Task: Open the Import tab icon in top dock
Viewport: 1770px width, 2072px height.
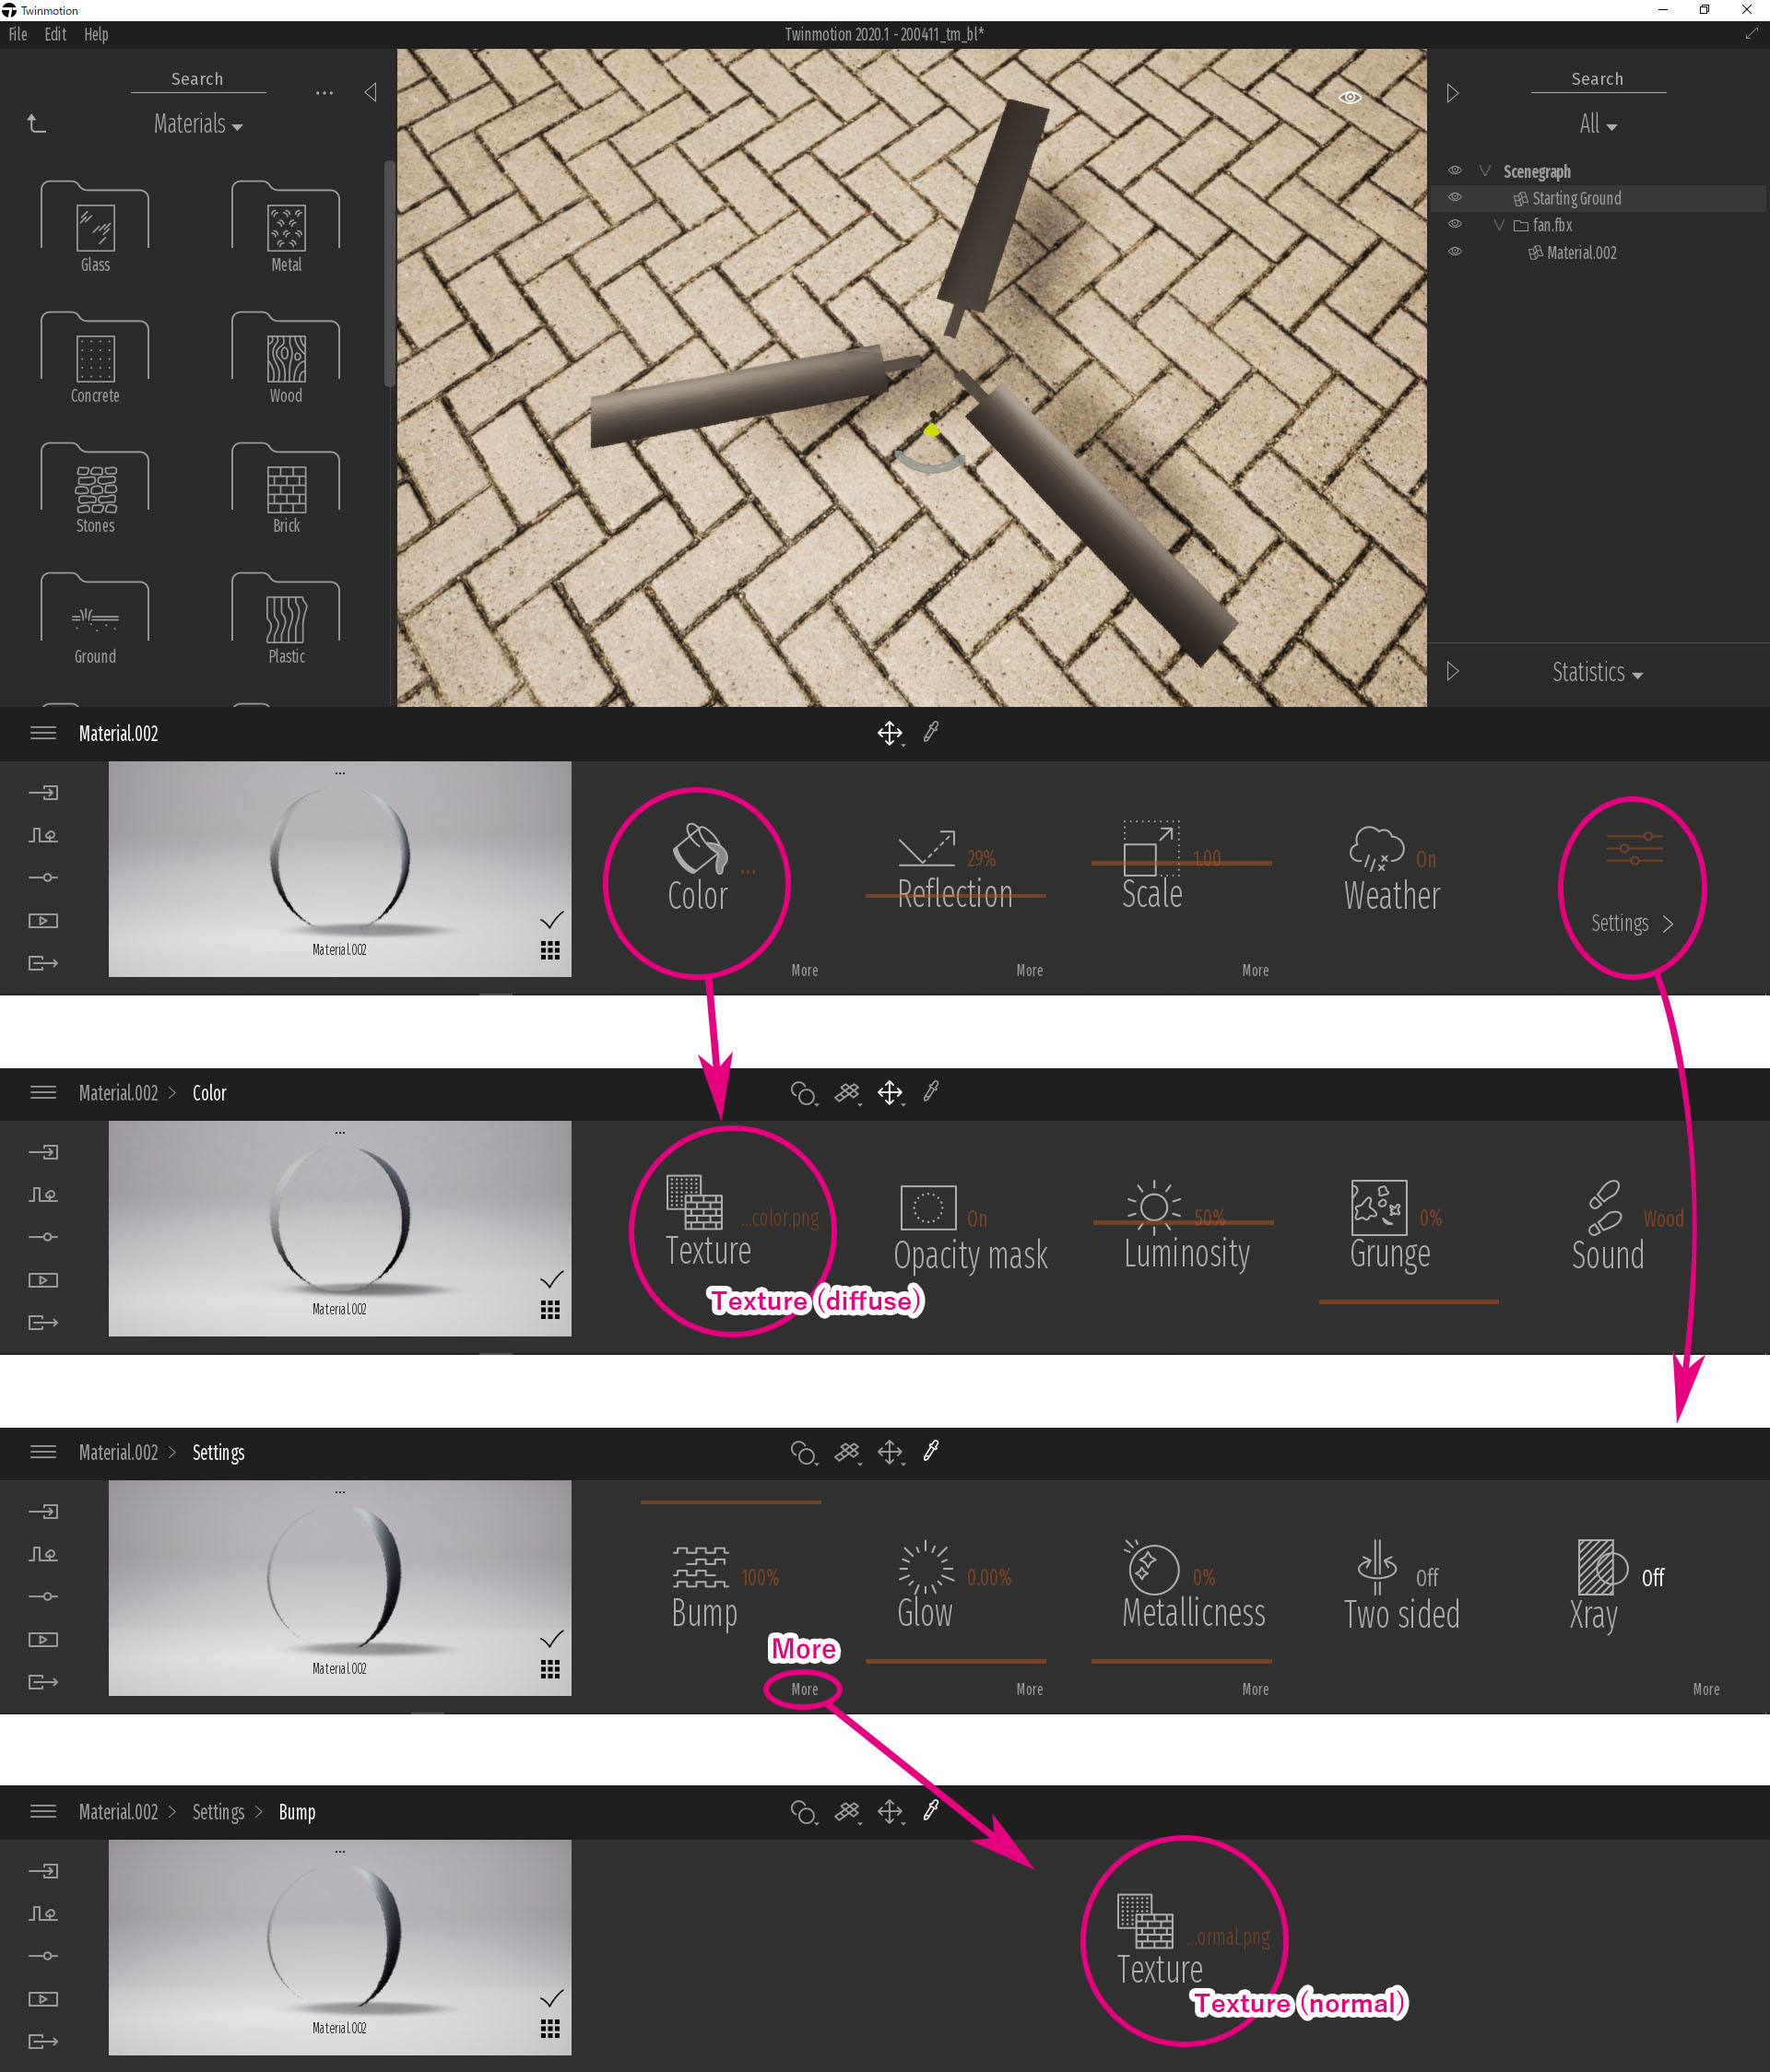Action: pyautogui.click(x=43, y=793)
